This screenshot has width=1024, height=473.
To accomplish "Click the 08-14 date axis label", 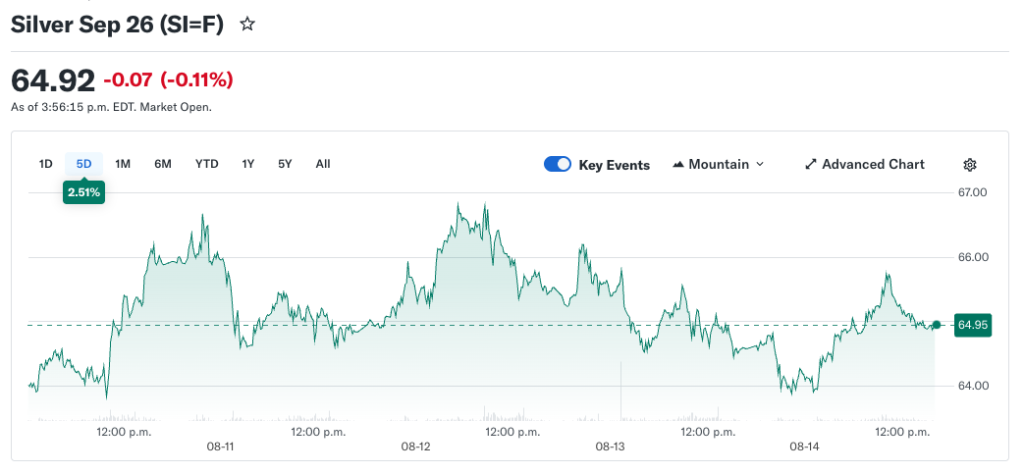I will tap(805, 447).
